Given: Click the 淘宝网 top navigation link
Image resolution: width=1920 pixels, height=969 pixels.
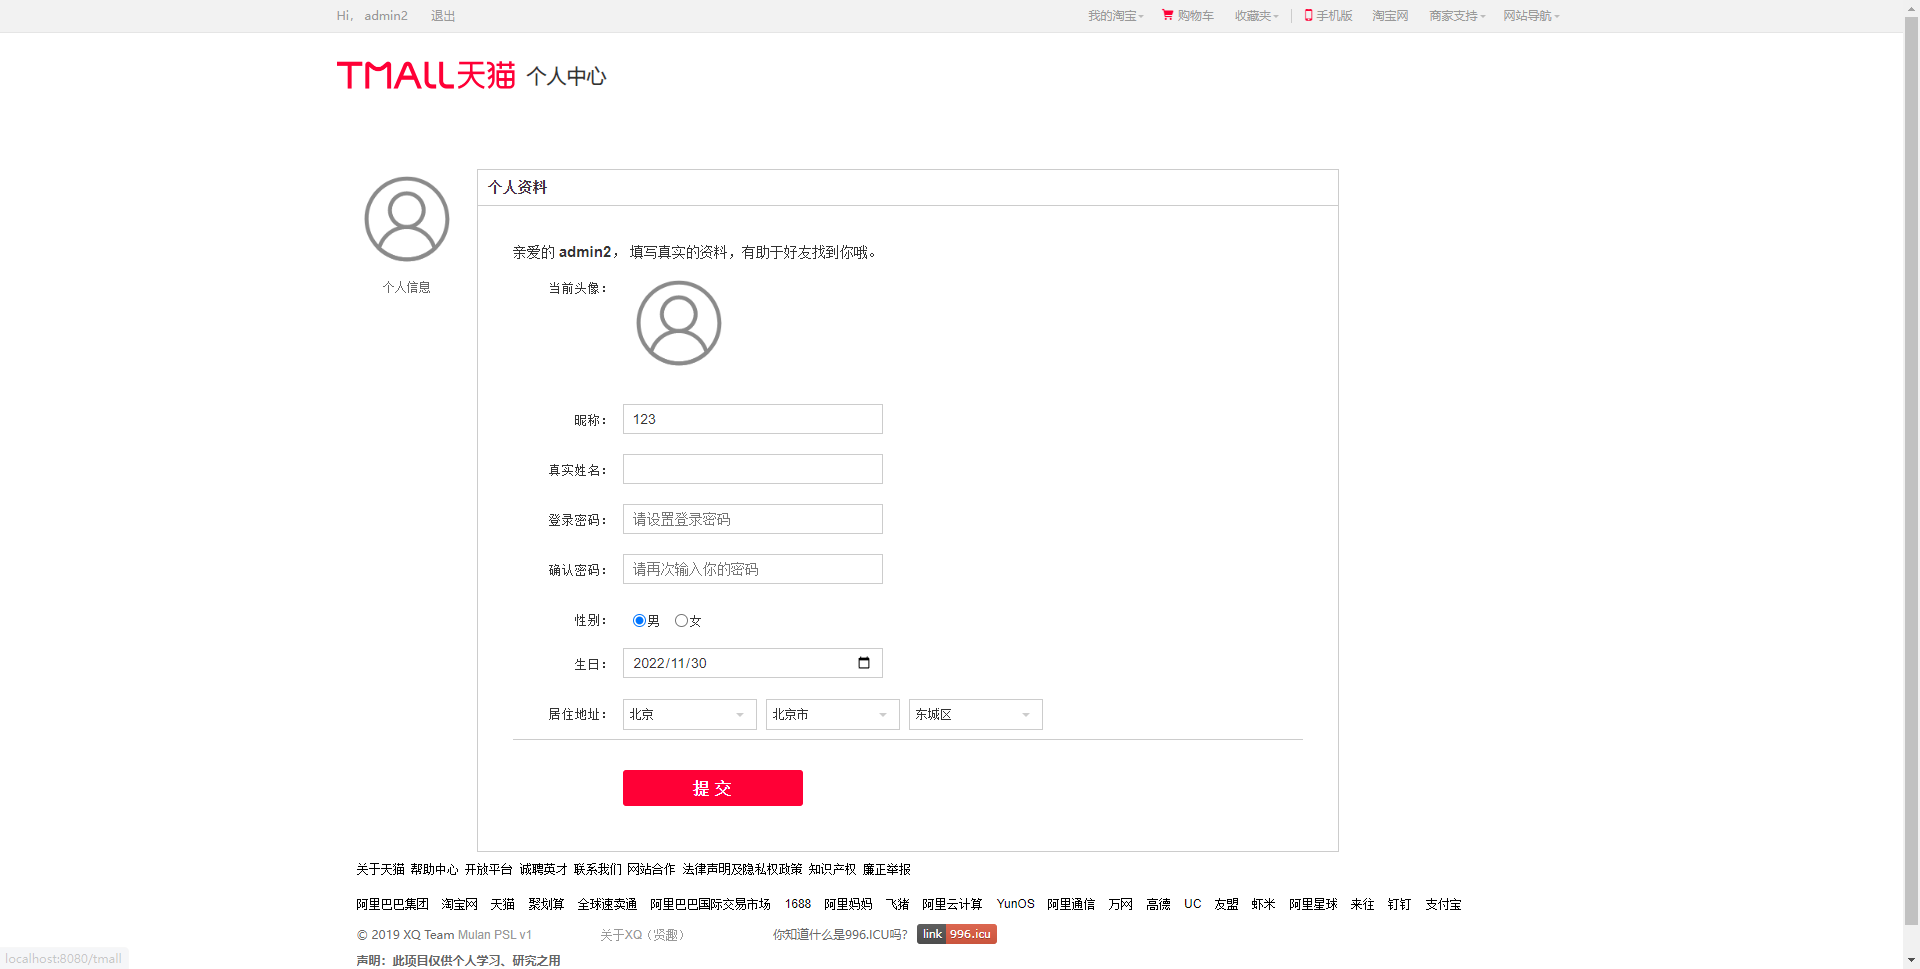Looking at the screenshot, I should (x=1390, y=16).
